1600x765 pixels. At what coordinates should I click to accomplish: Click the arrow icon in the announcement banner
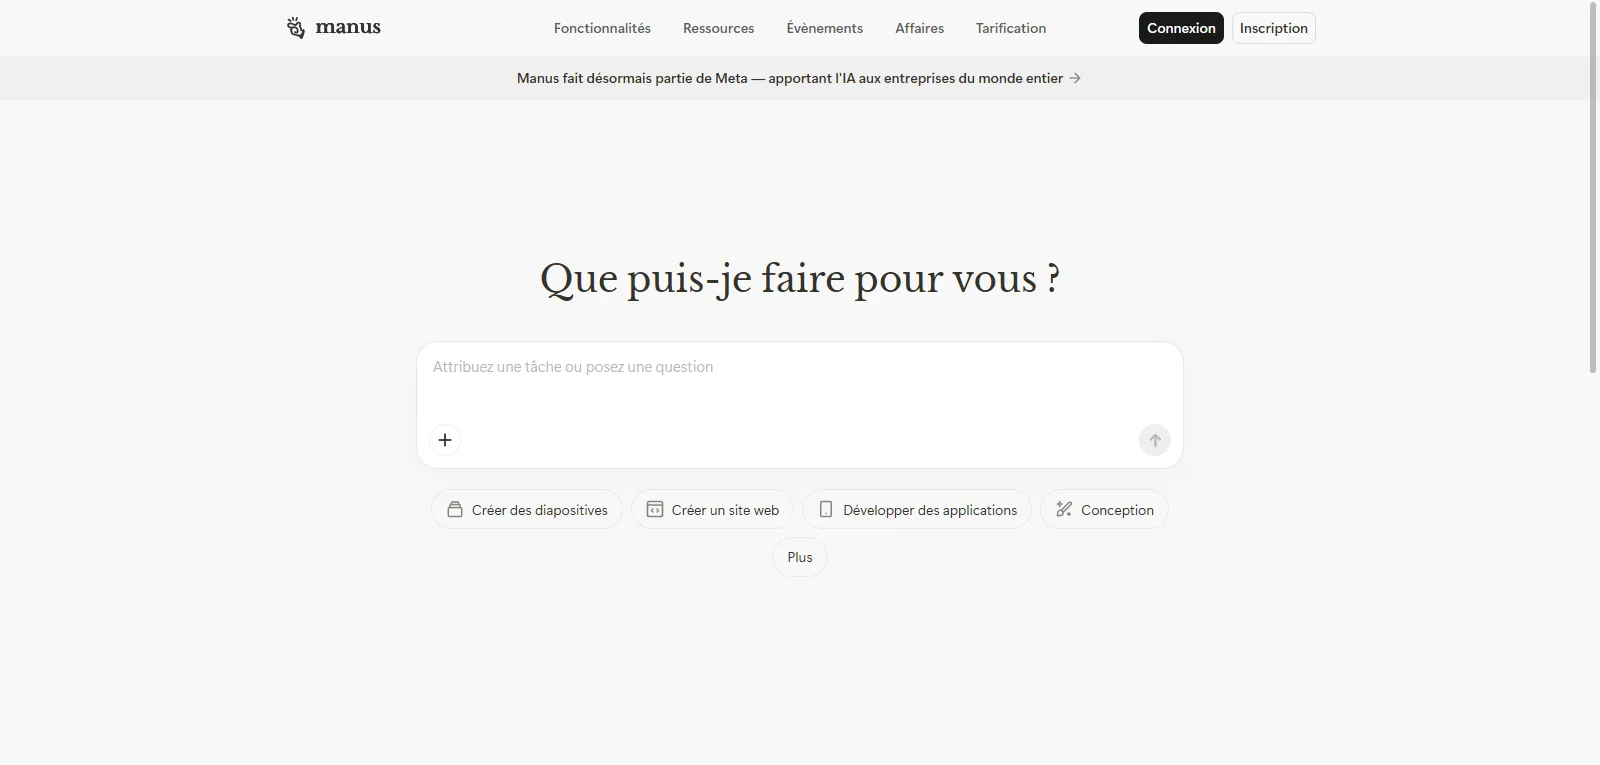1075,78
